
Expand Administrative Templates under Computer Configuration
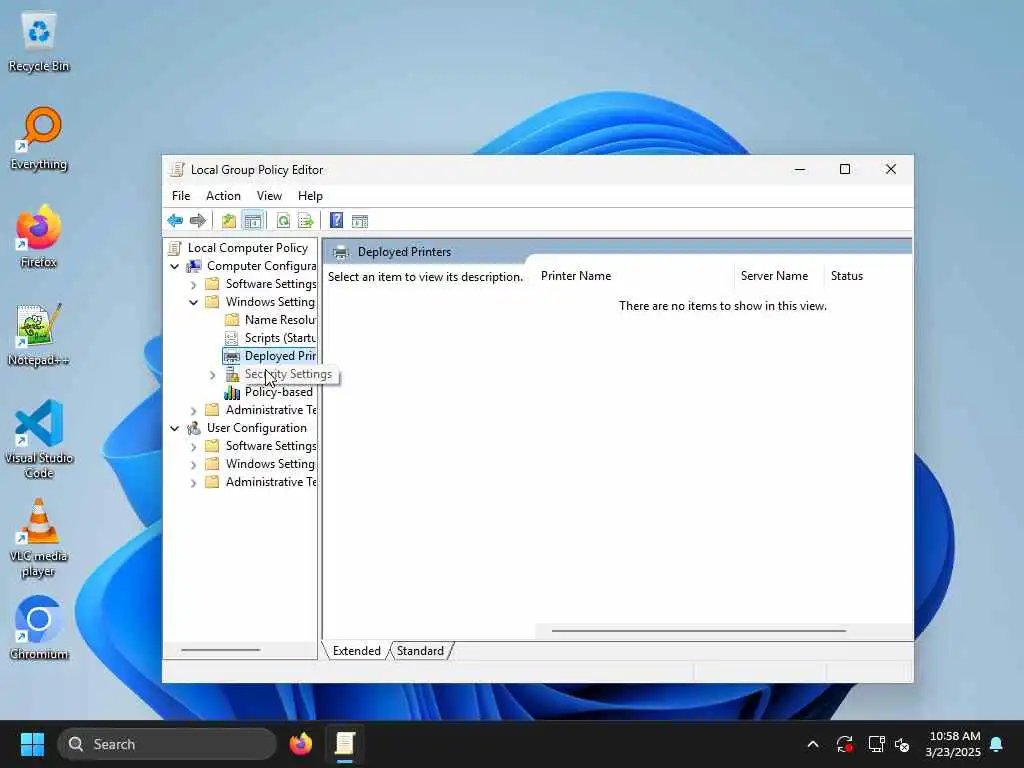(x=193, y=411)
